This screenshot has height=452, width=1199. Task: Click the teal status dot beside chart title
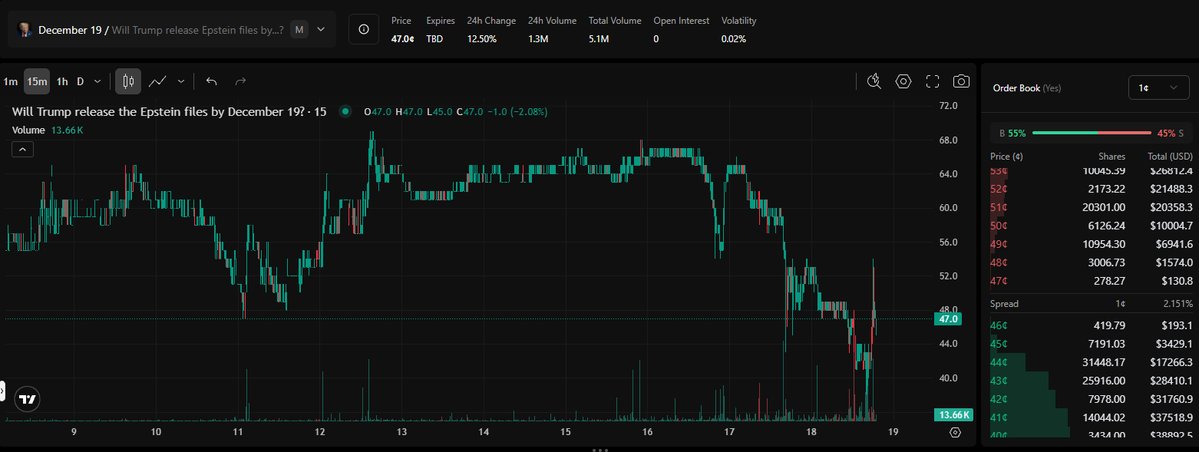pyautogui.click(x=346, y=112)
